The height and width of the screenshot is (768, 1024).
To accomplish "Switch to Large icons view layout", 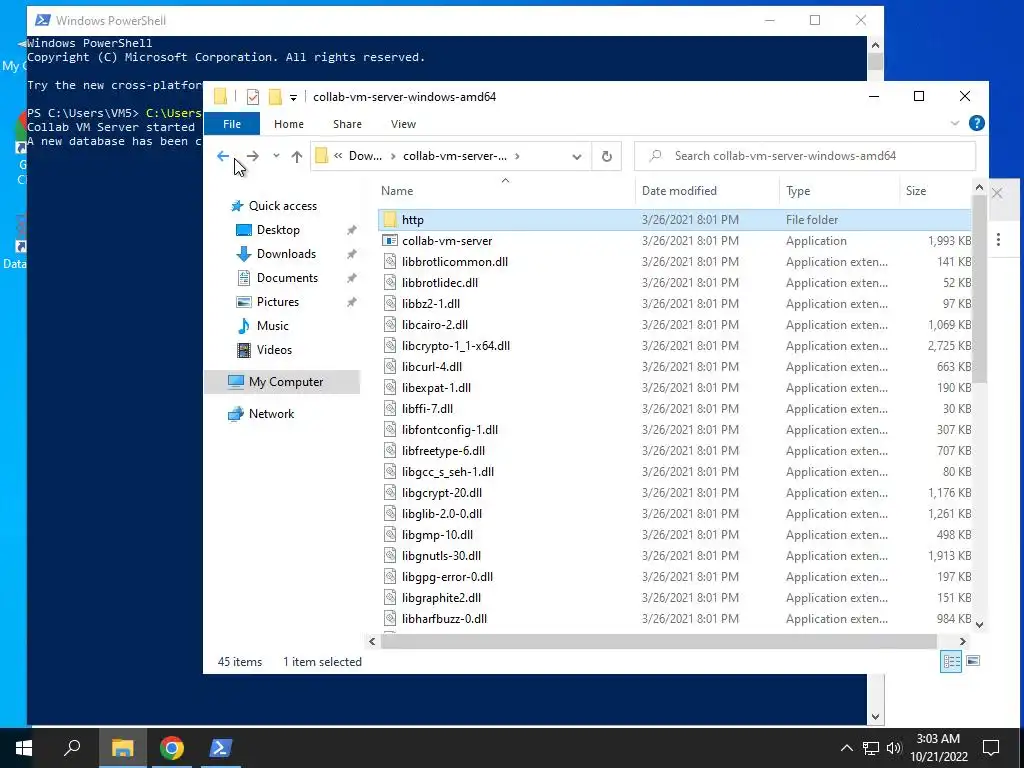I will 972,661.
